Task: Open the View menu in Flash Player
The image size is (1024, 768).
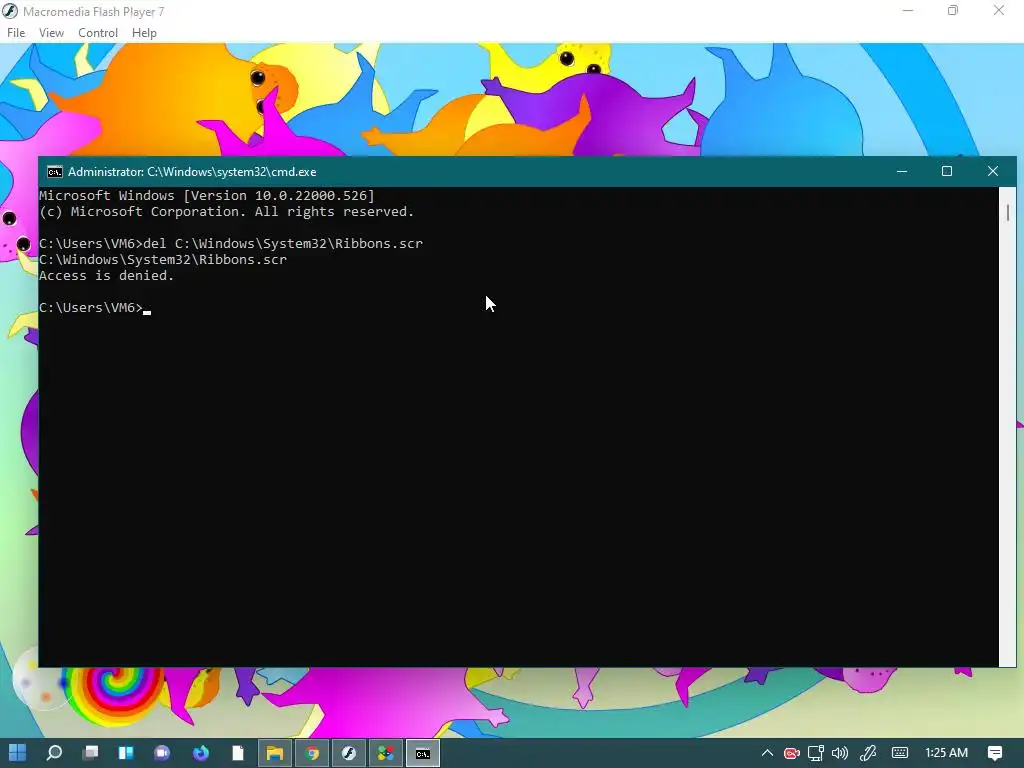Action: tap(51, 33)
